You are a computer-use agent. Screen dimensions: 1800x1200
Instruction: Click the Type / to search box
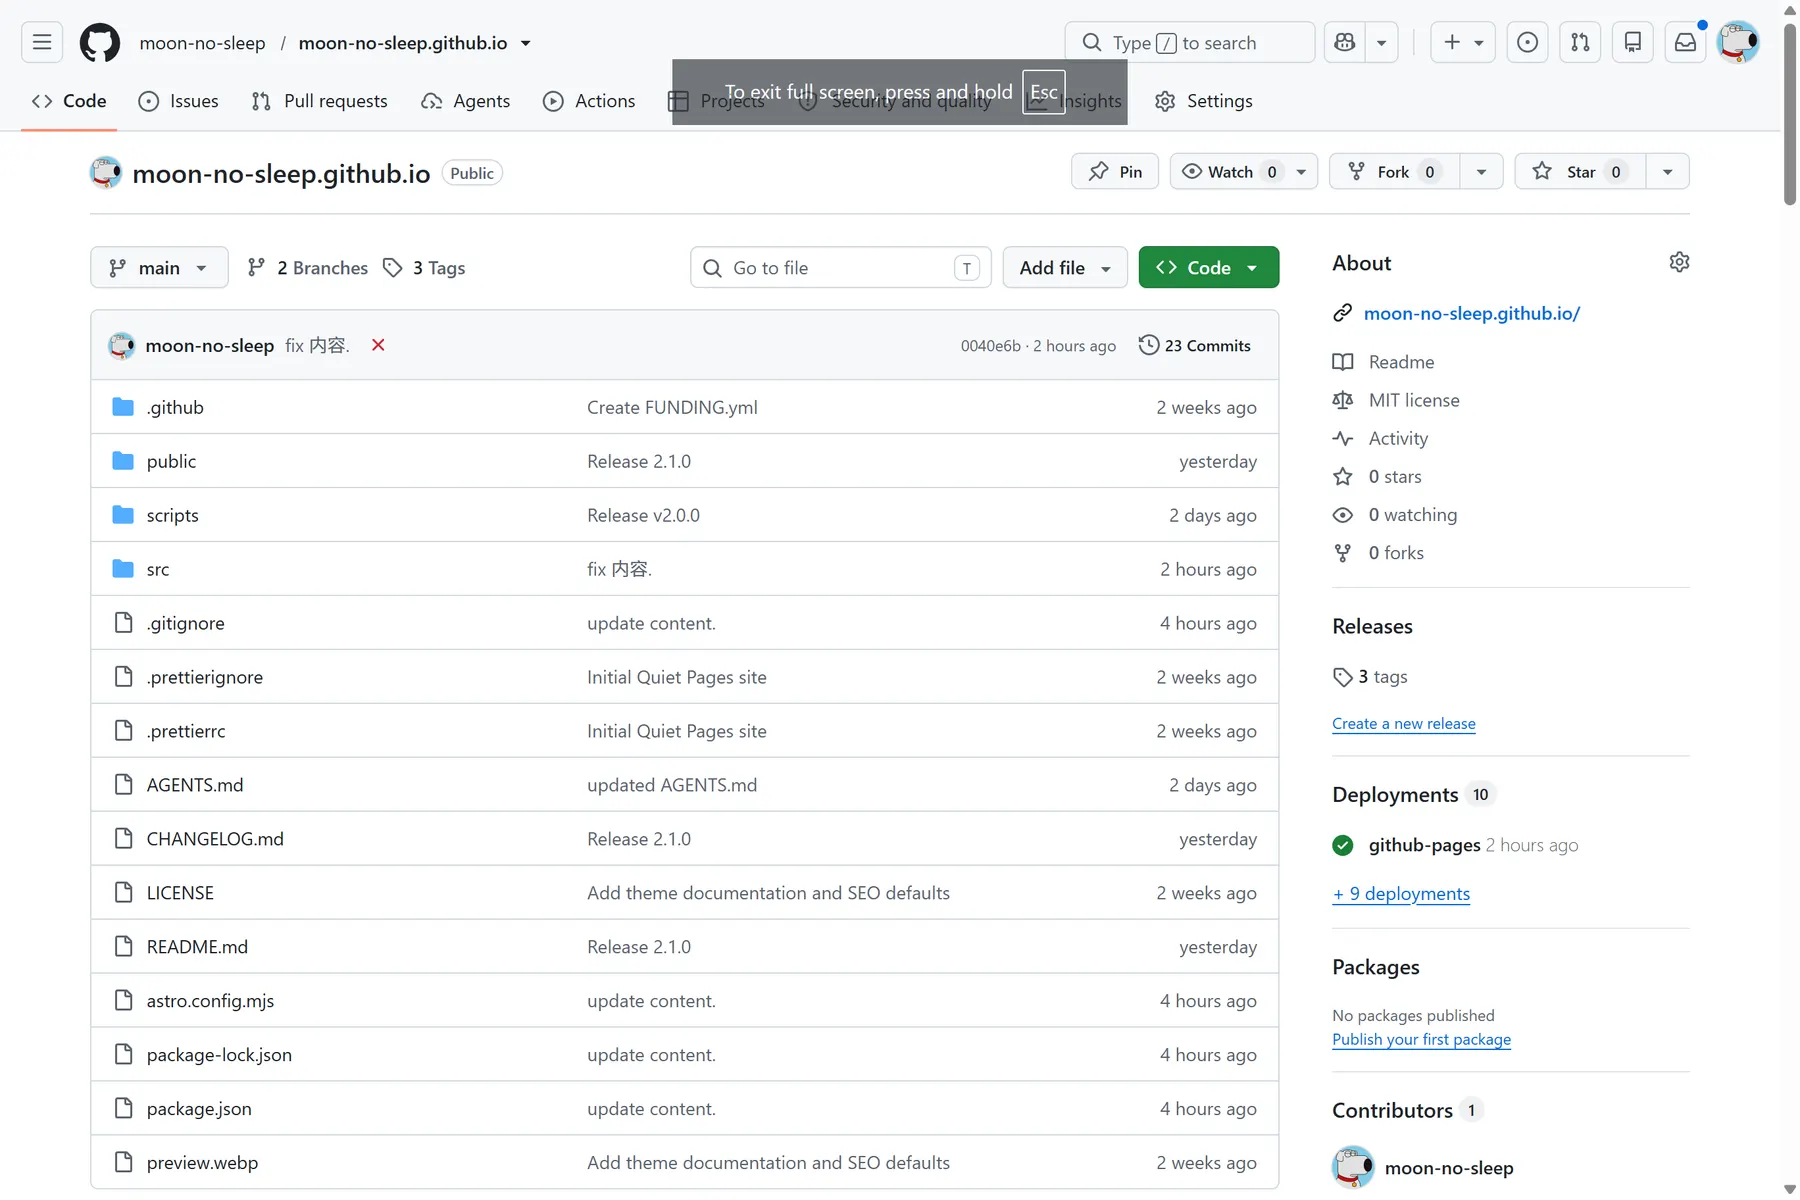pyautogui.click(x=1190, y=42)
